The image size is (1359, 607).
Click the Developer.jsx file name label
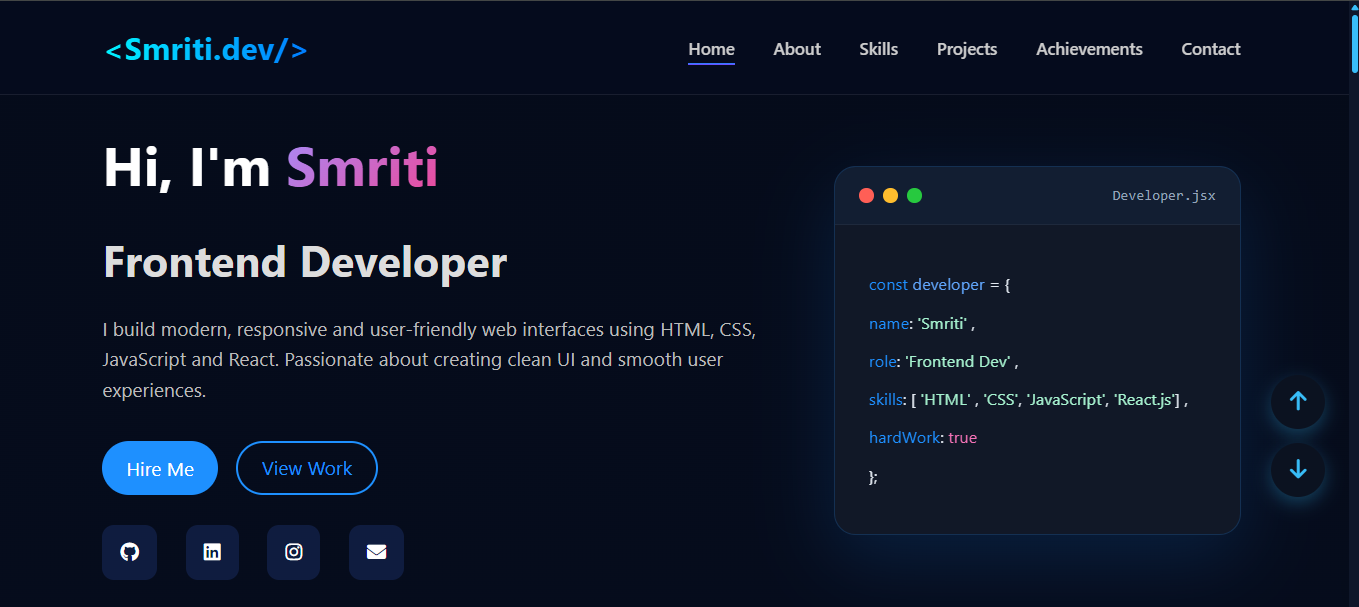(x=1163, y=196)
